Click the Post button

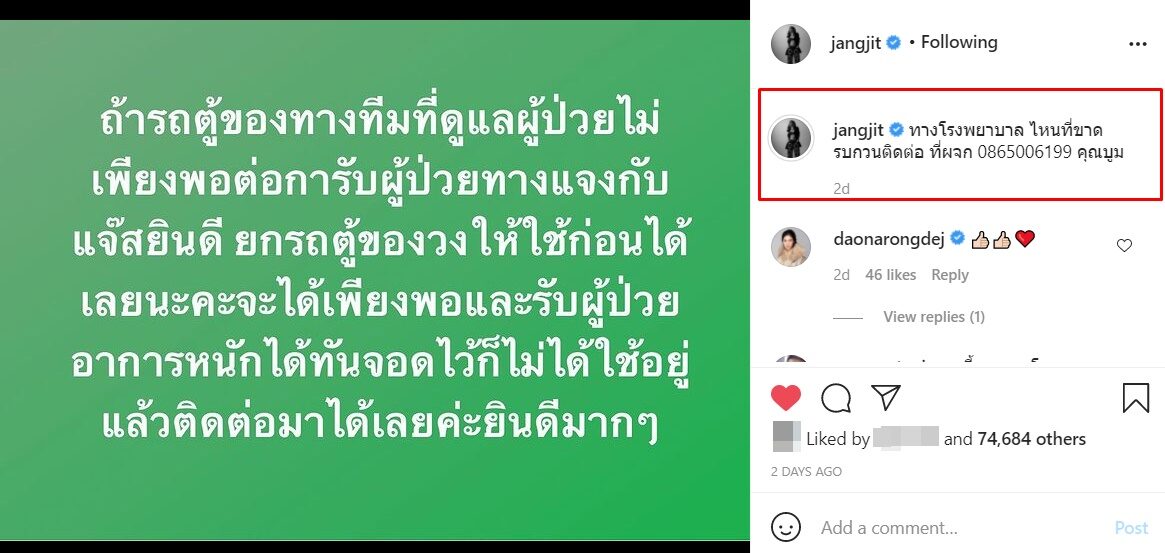click(1131, 528)
